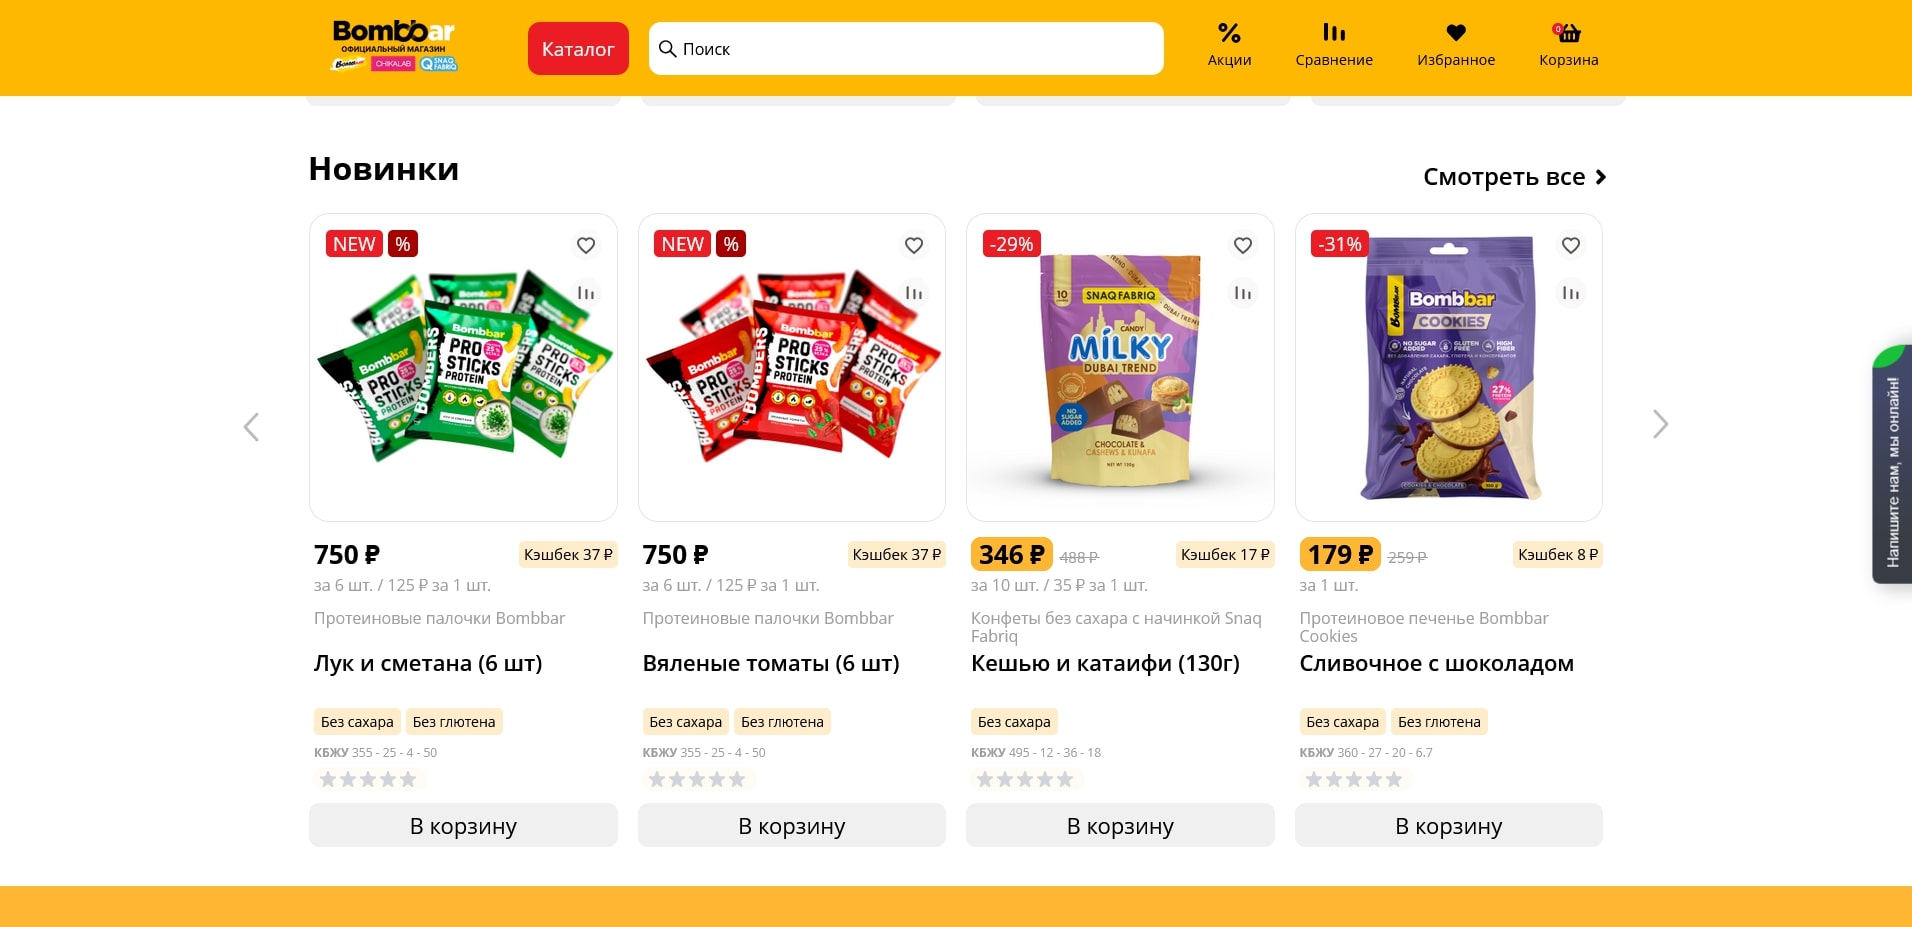Image resolution: width=1912 pixels, height=927 pixels.
Task: Add Лук и сметана sticks to comparison
Action: 586,293
